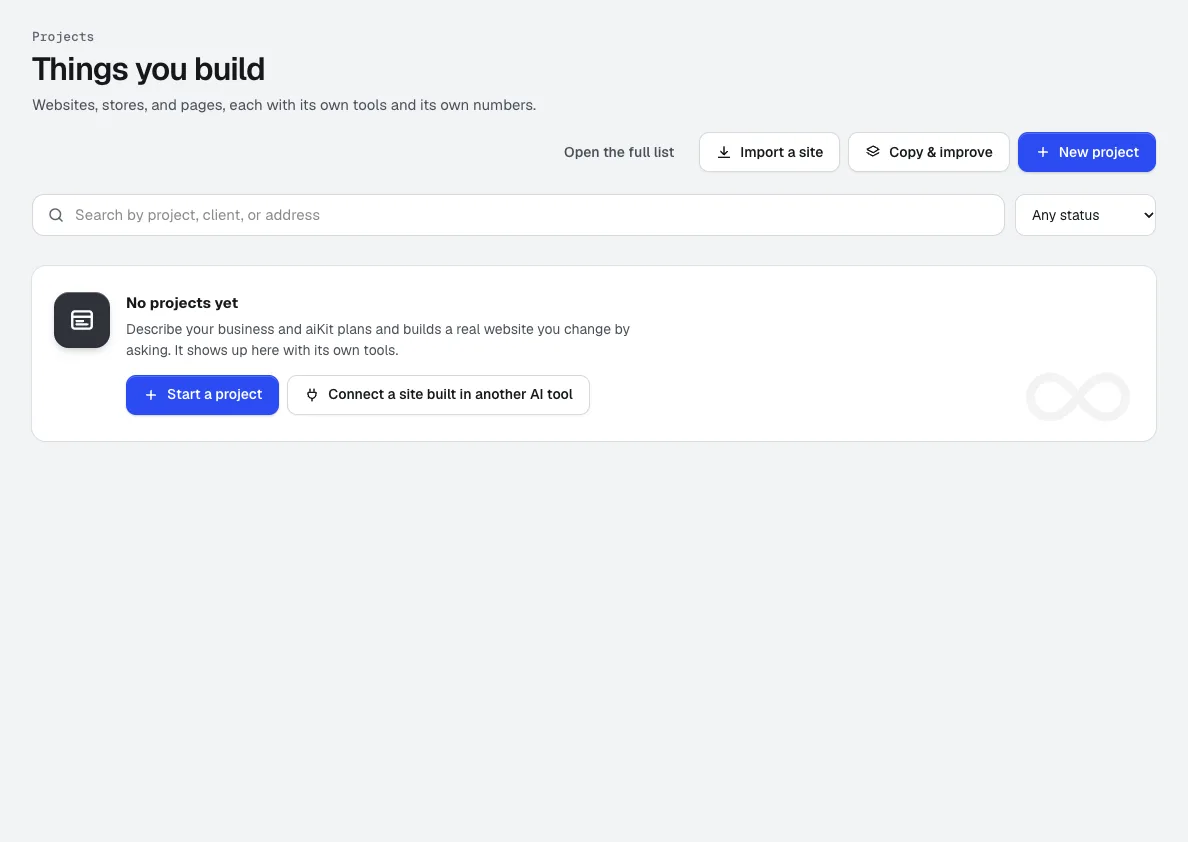Click the 'Projects' breadcrumb label
1188x842 pixels.
pyautogui.click(x=63, y=36)
